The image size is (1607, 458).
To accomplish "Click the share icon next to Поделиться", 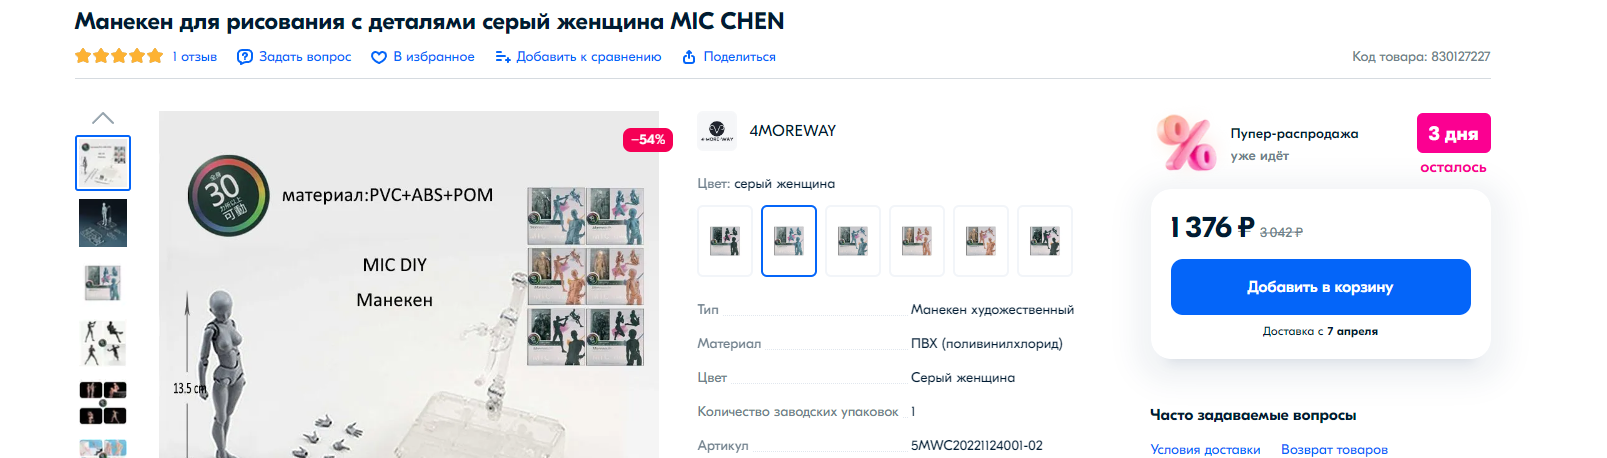I will pos(689,57).
